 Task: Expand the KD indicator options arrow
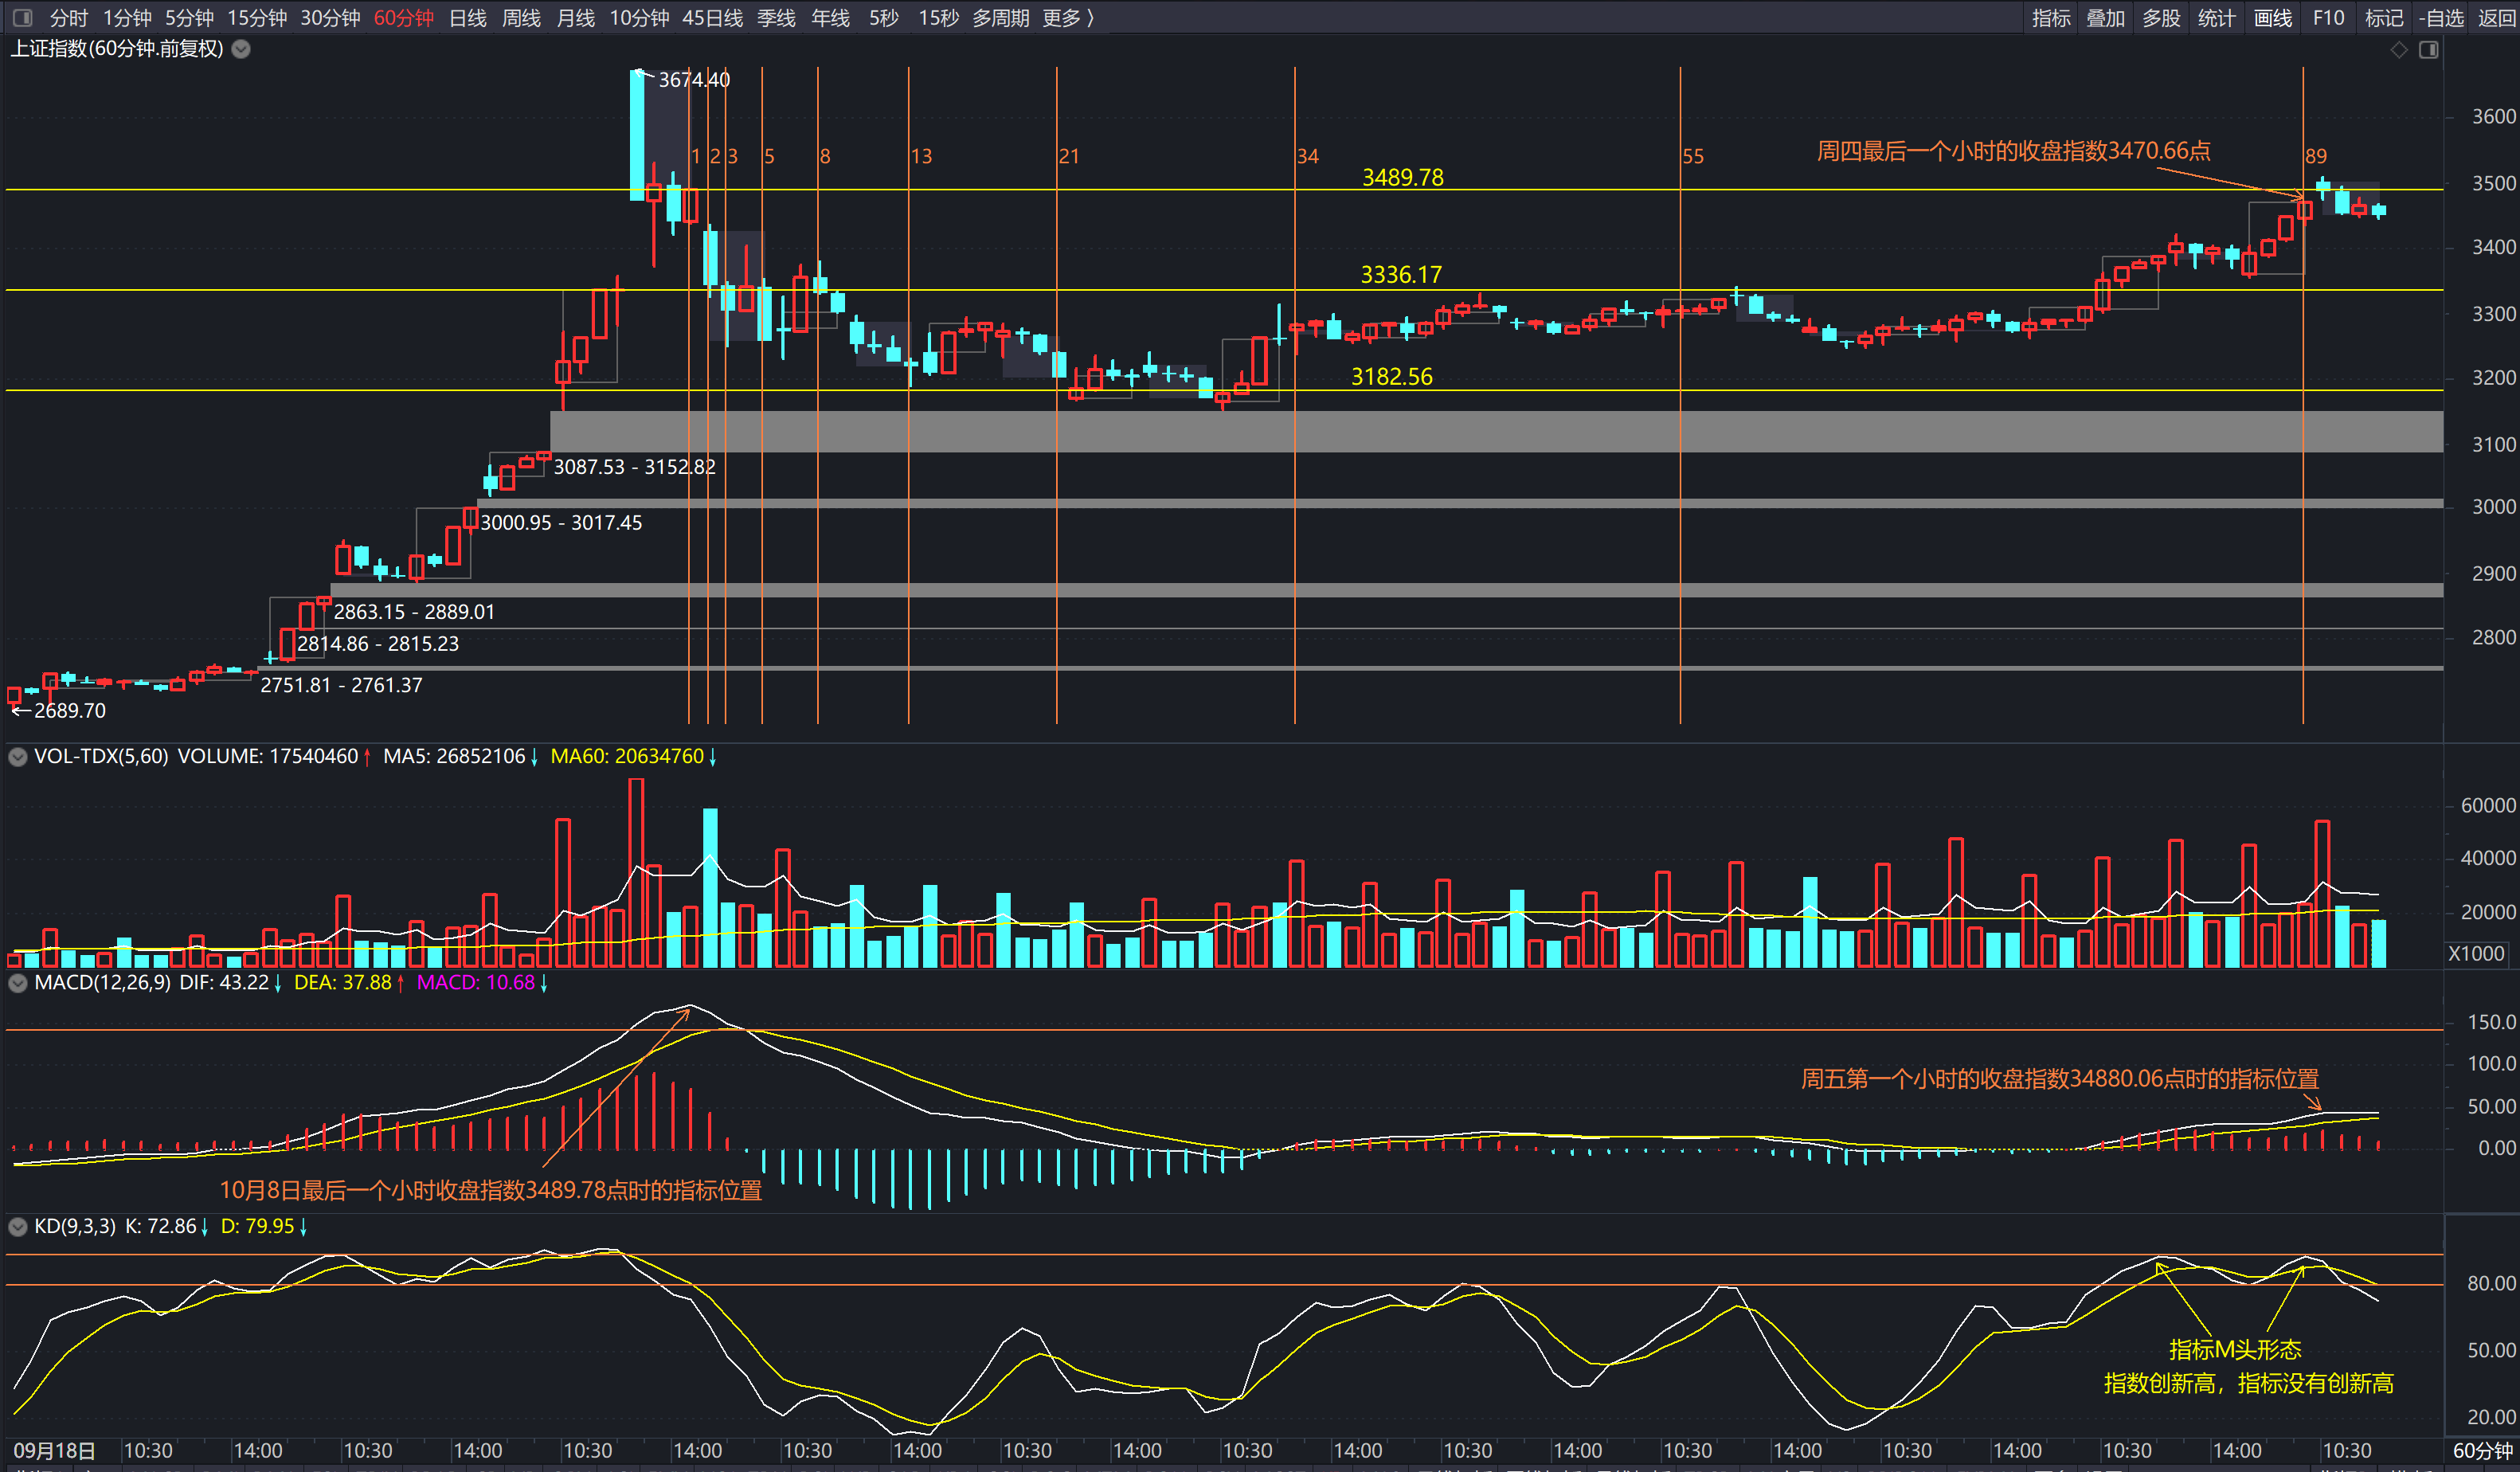click(17, 1227)
